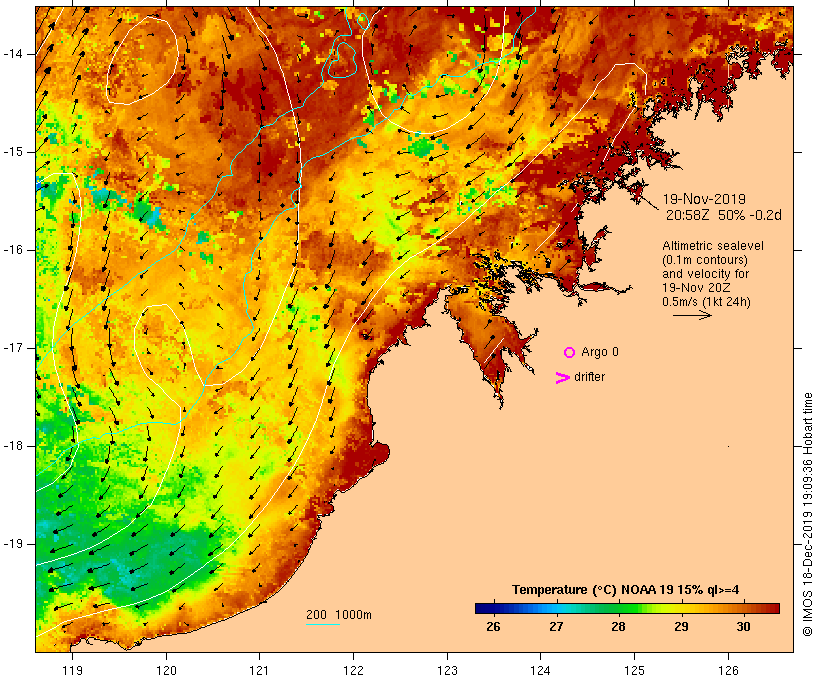This screenshot has width=820, height=680.
Task: Click the magenta Argo circle legend marker
Action: pyautogui.click(x=570, y=353)
